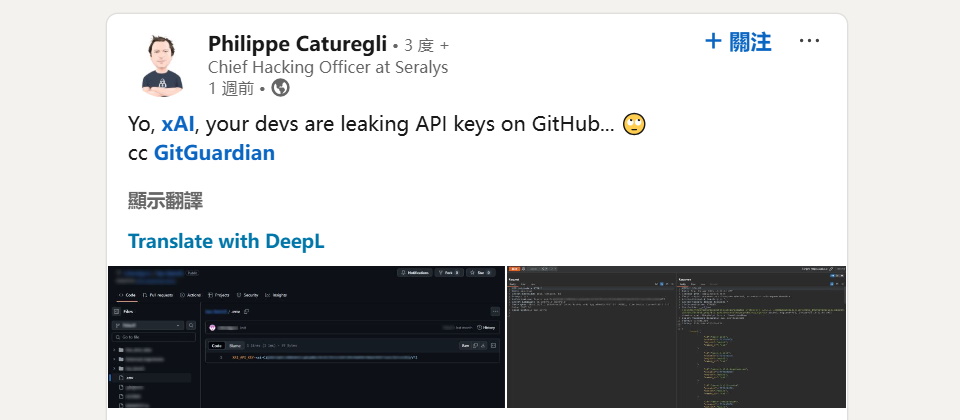Open the GitGuardian mention link
Viewport: 960px width, 420px height.
[x=214, y=153]
